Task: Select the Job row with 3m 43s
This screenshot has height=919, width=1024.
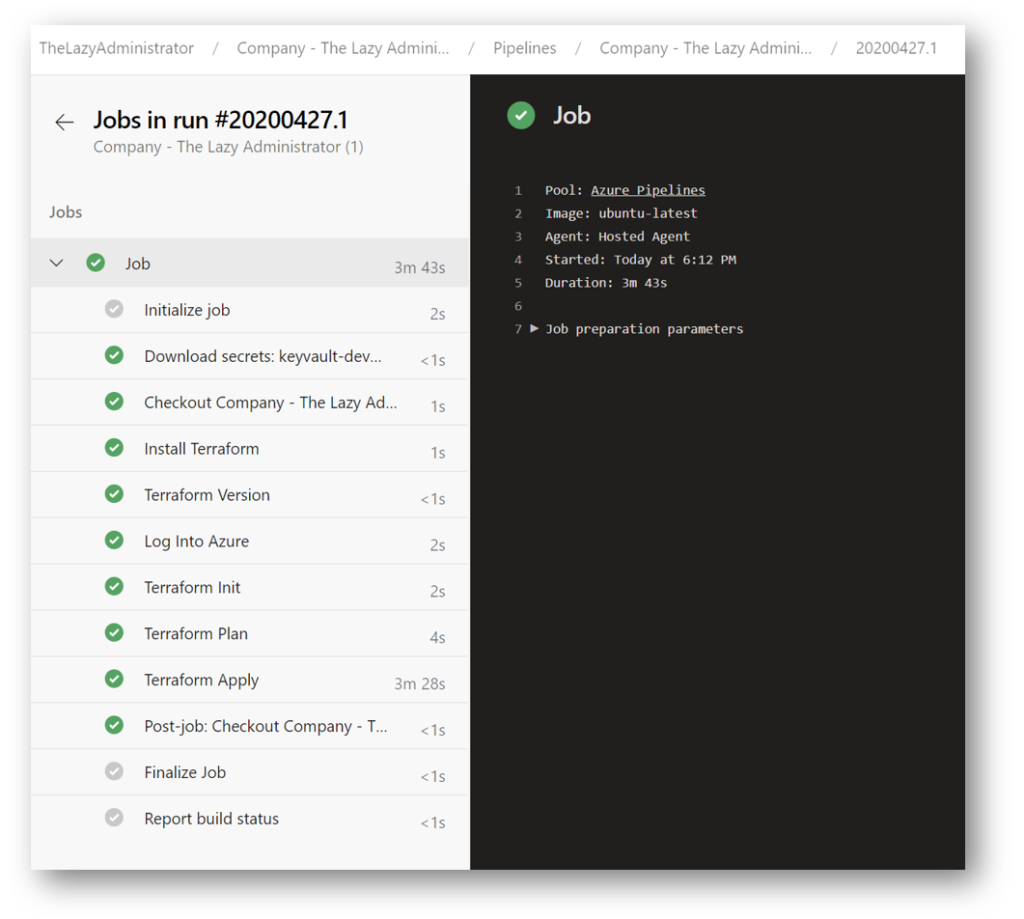Action: click(250, 263)
